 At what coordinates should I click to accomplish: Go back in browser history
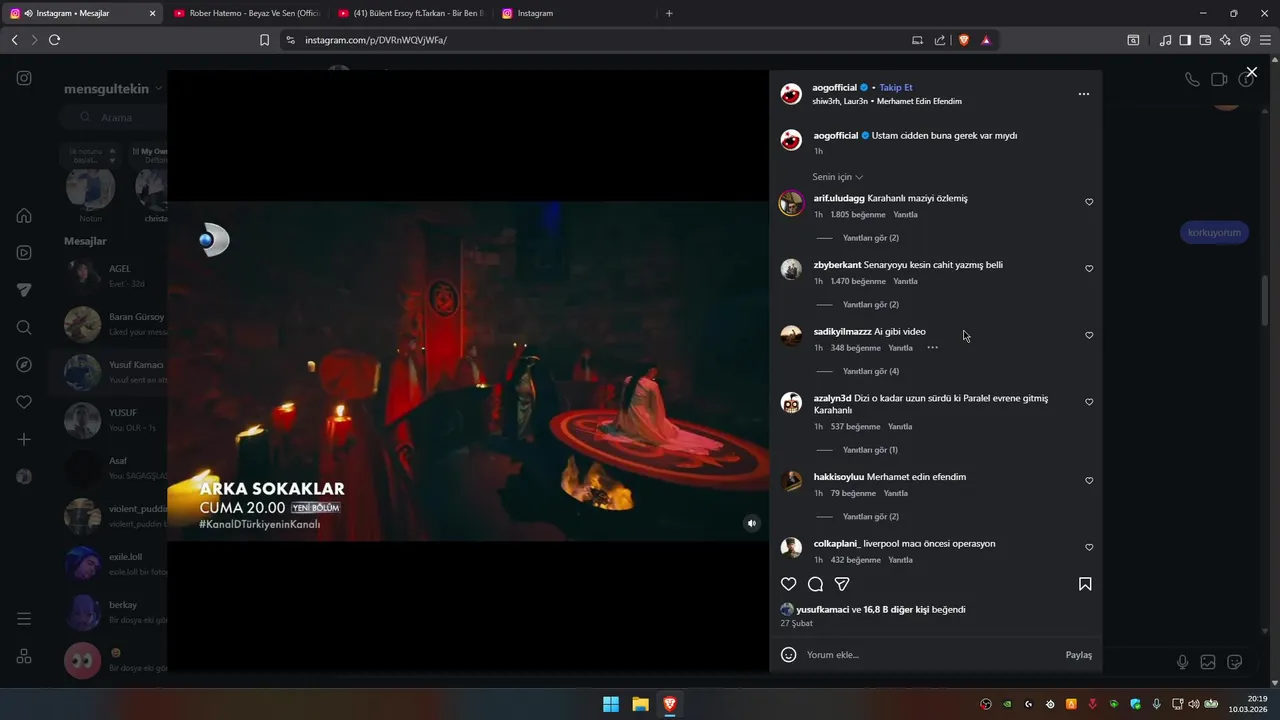[14, 40]
